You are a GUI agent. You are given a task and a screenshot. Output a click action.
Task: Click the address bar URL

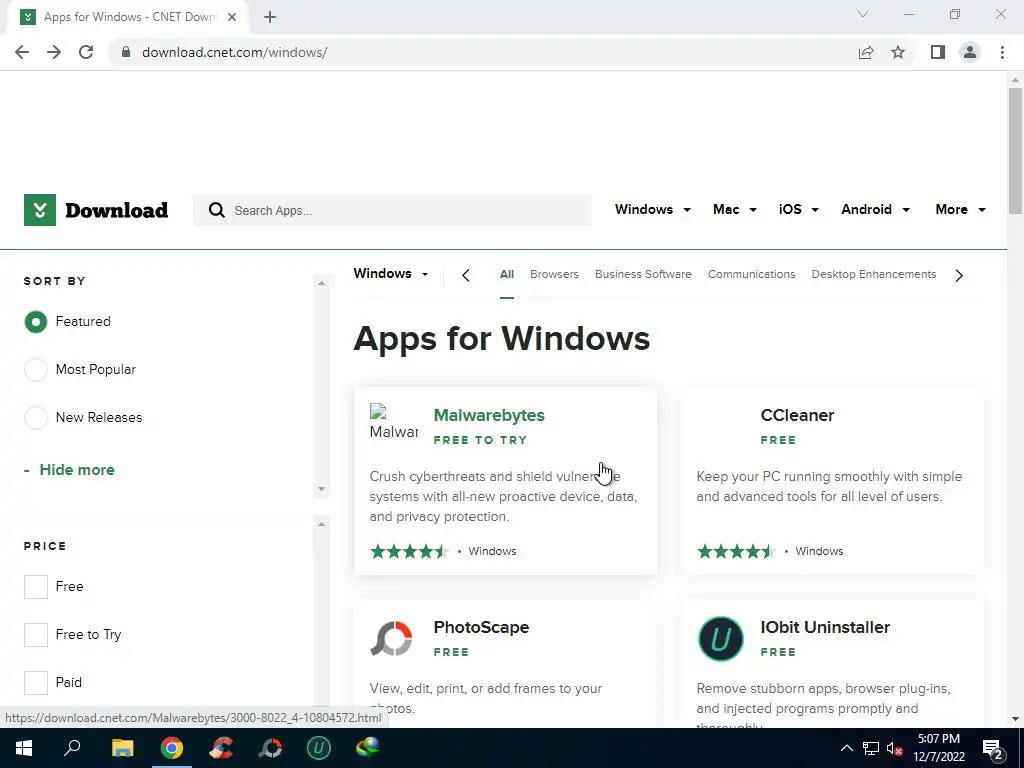pyautogui.click(x=234, y=52)
